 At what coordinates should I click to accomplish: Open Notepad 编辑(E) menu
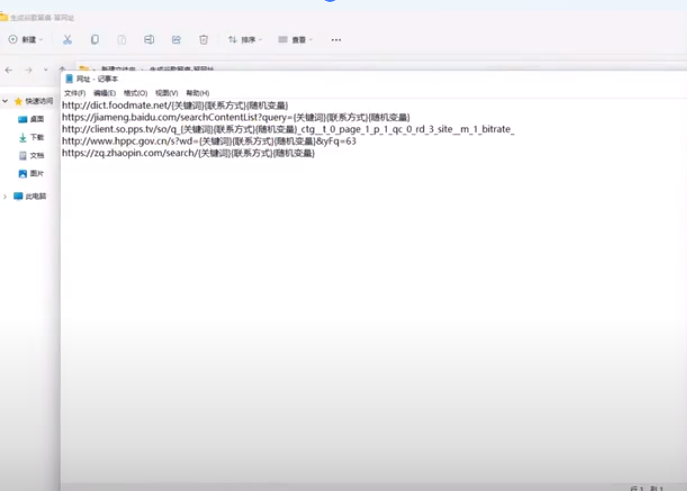(104, 93)
